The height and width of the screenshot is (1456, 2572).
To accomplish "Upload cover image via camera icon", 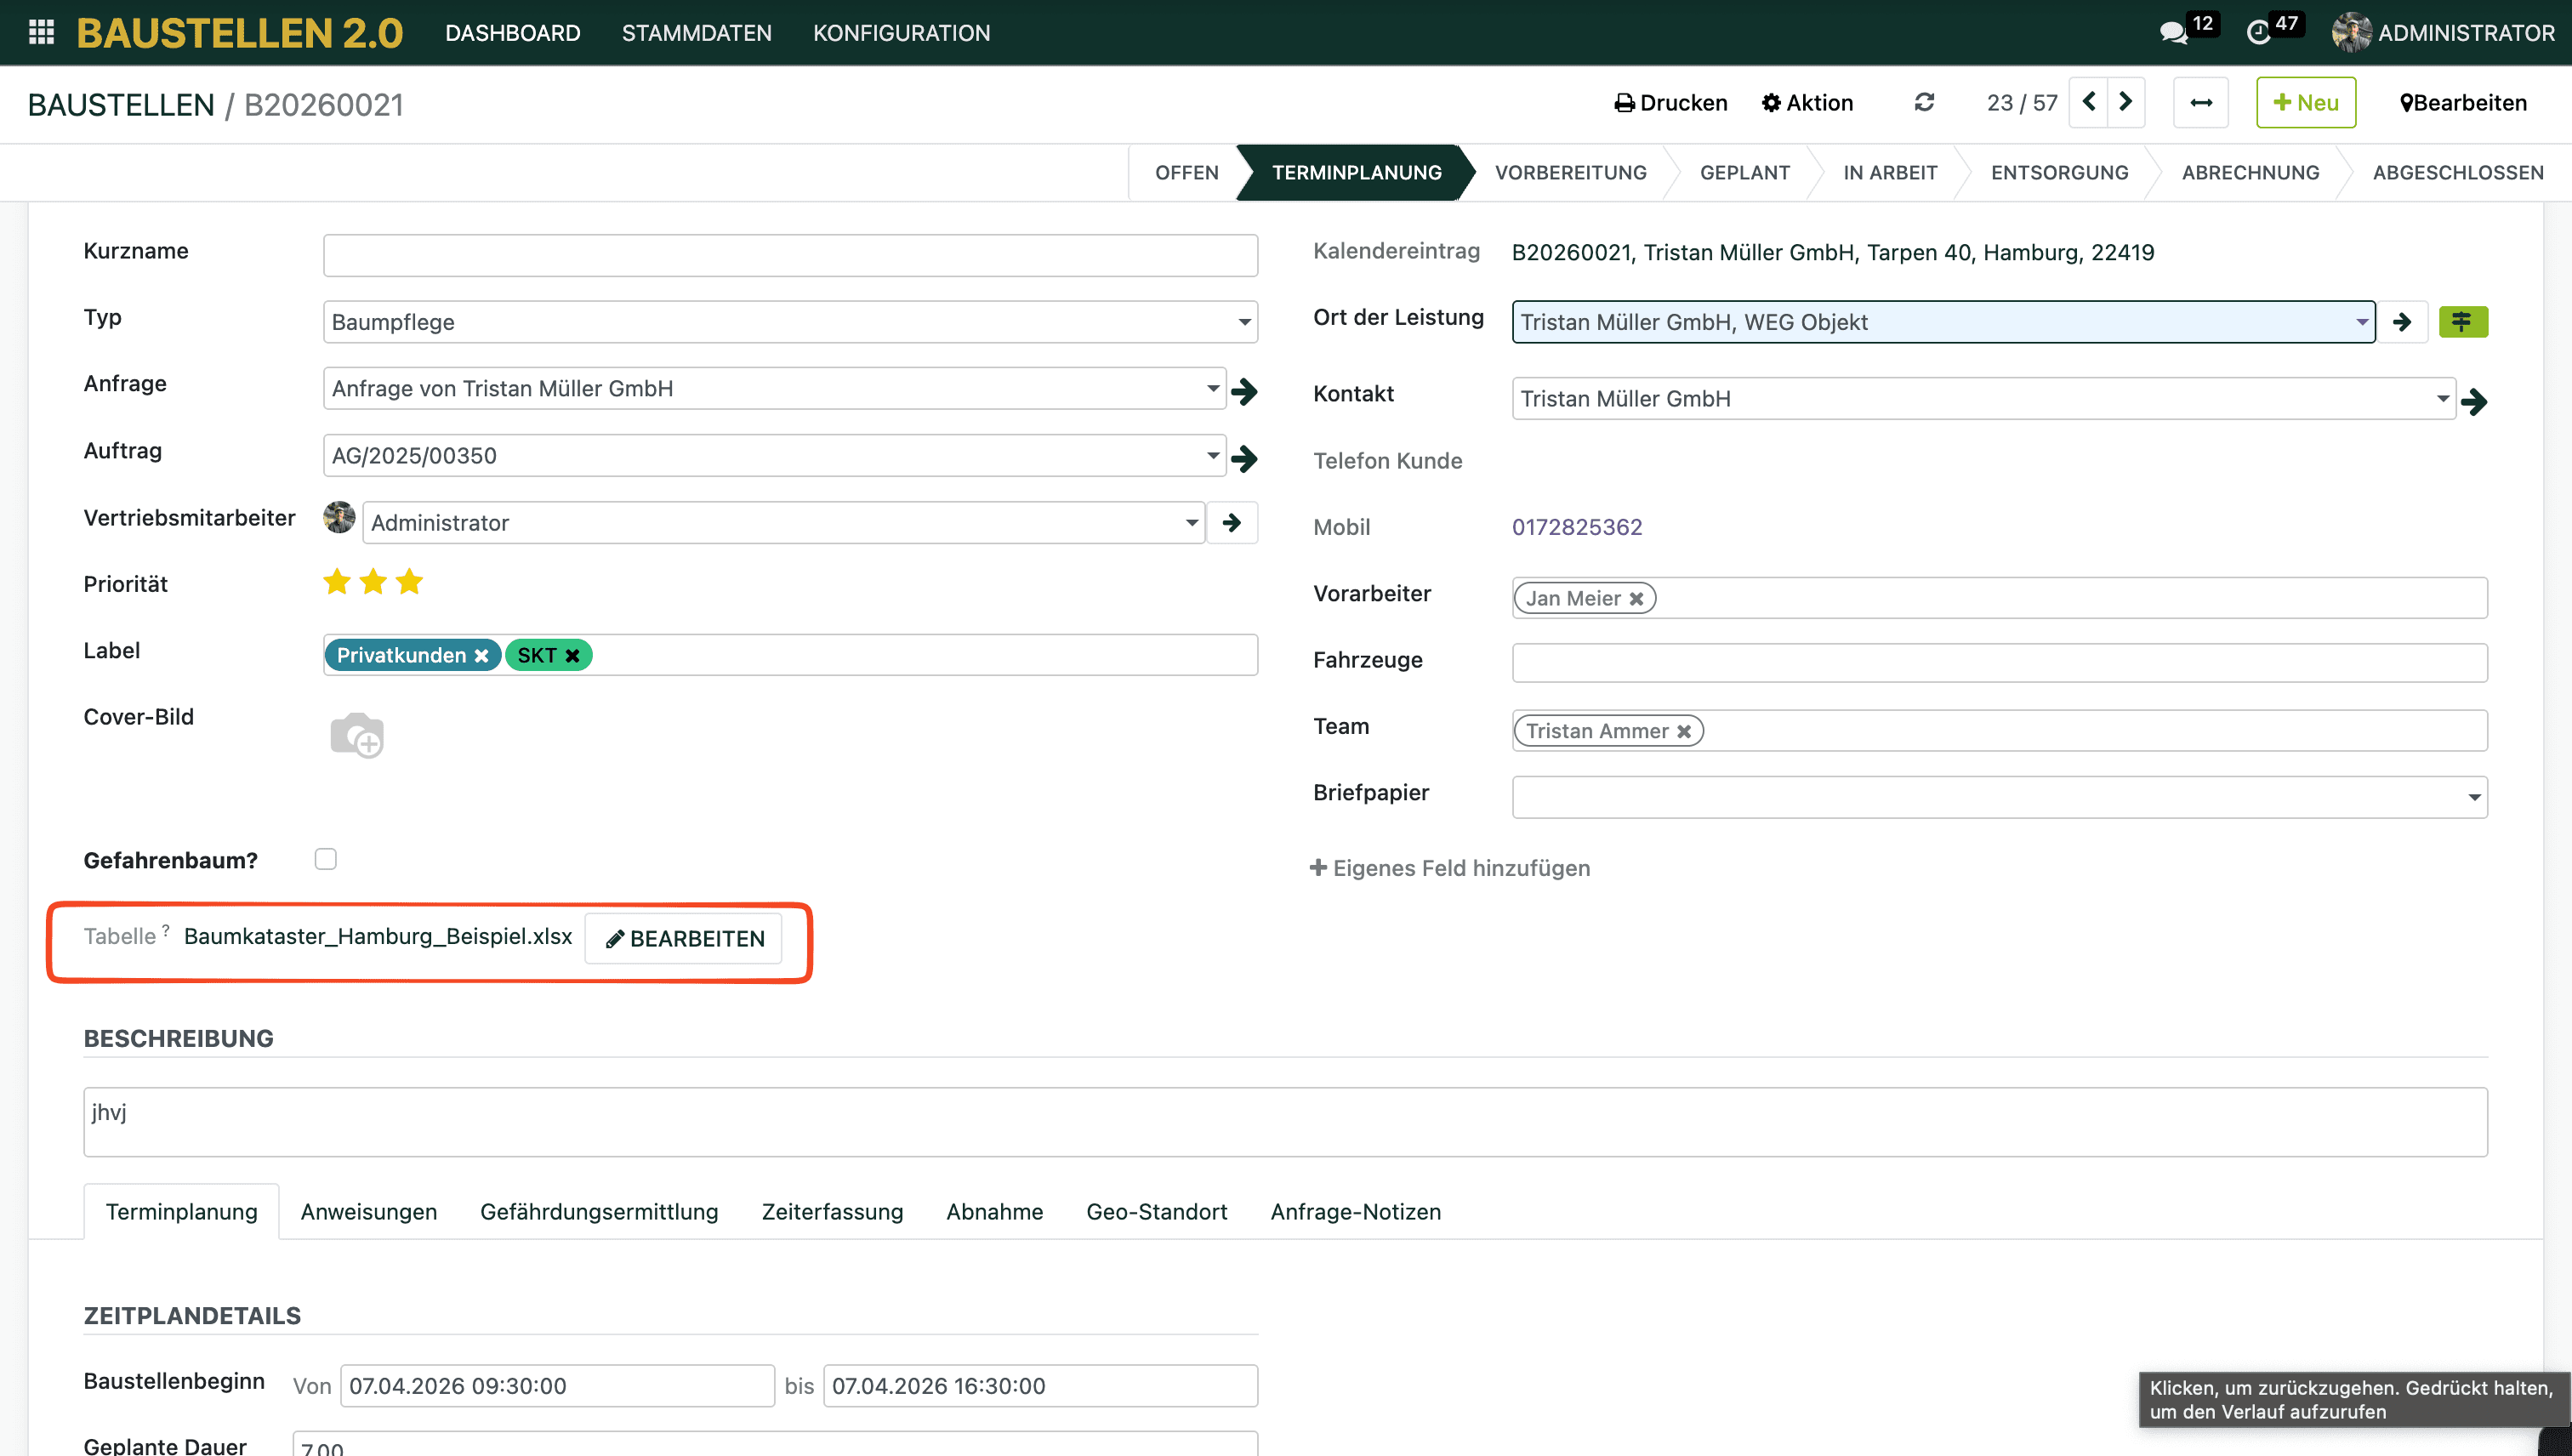I will pyautogui.click(x=357, y=736).
